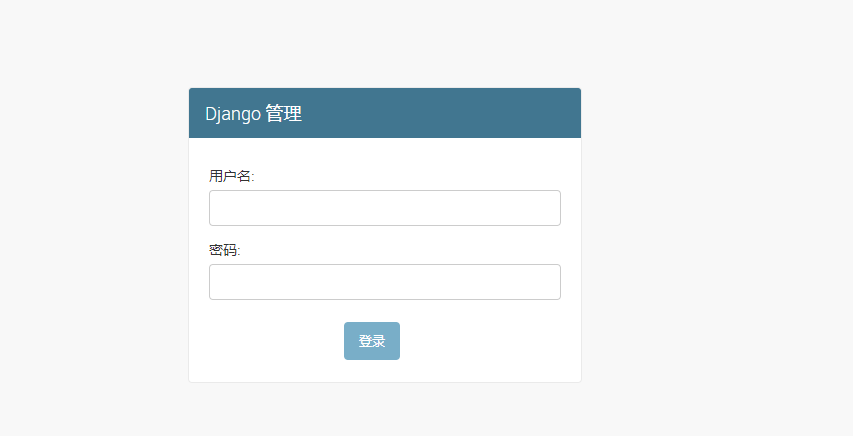This screenshot has width=853, height=436.
Task: Select the text box below 用户名
Action: point(385,208)
